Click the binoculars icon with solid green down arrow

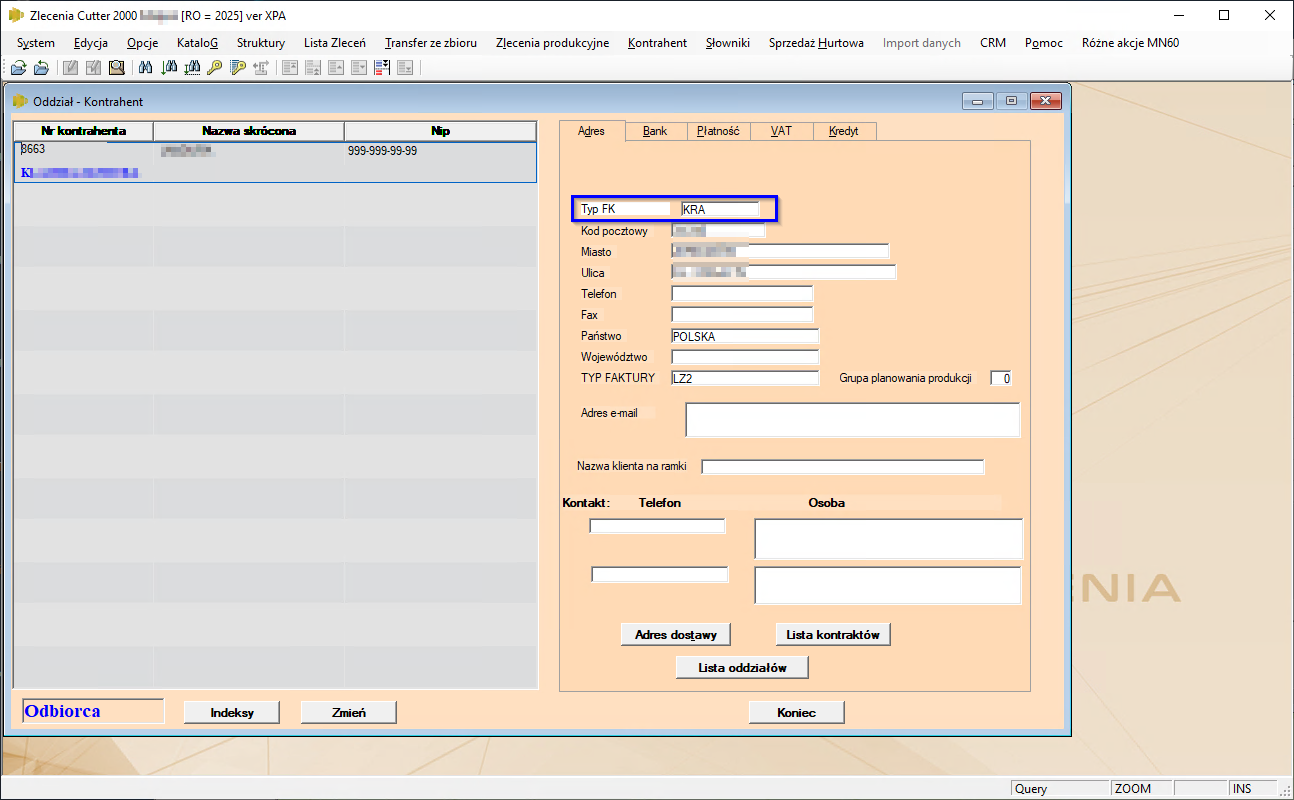[x=169, y=68]
